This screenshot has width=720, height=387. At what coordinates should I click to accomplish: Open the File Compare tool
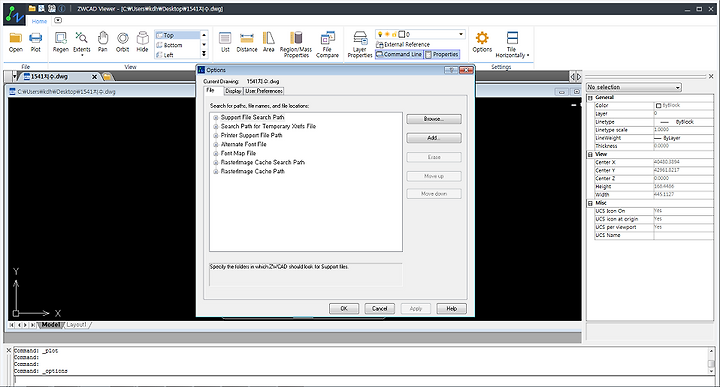pyautogui.click(x=327, y=45)
